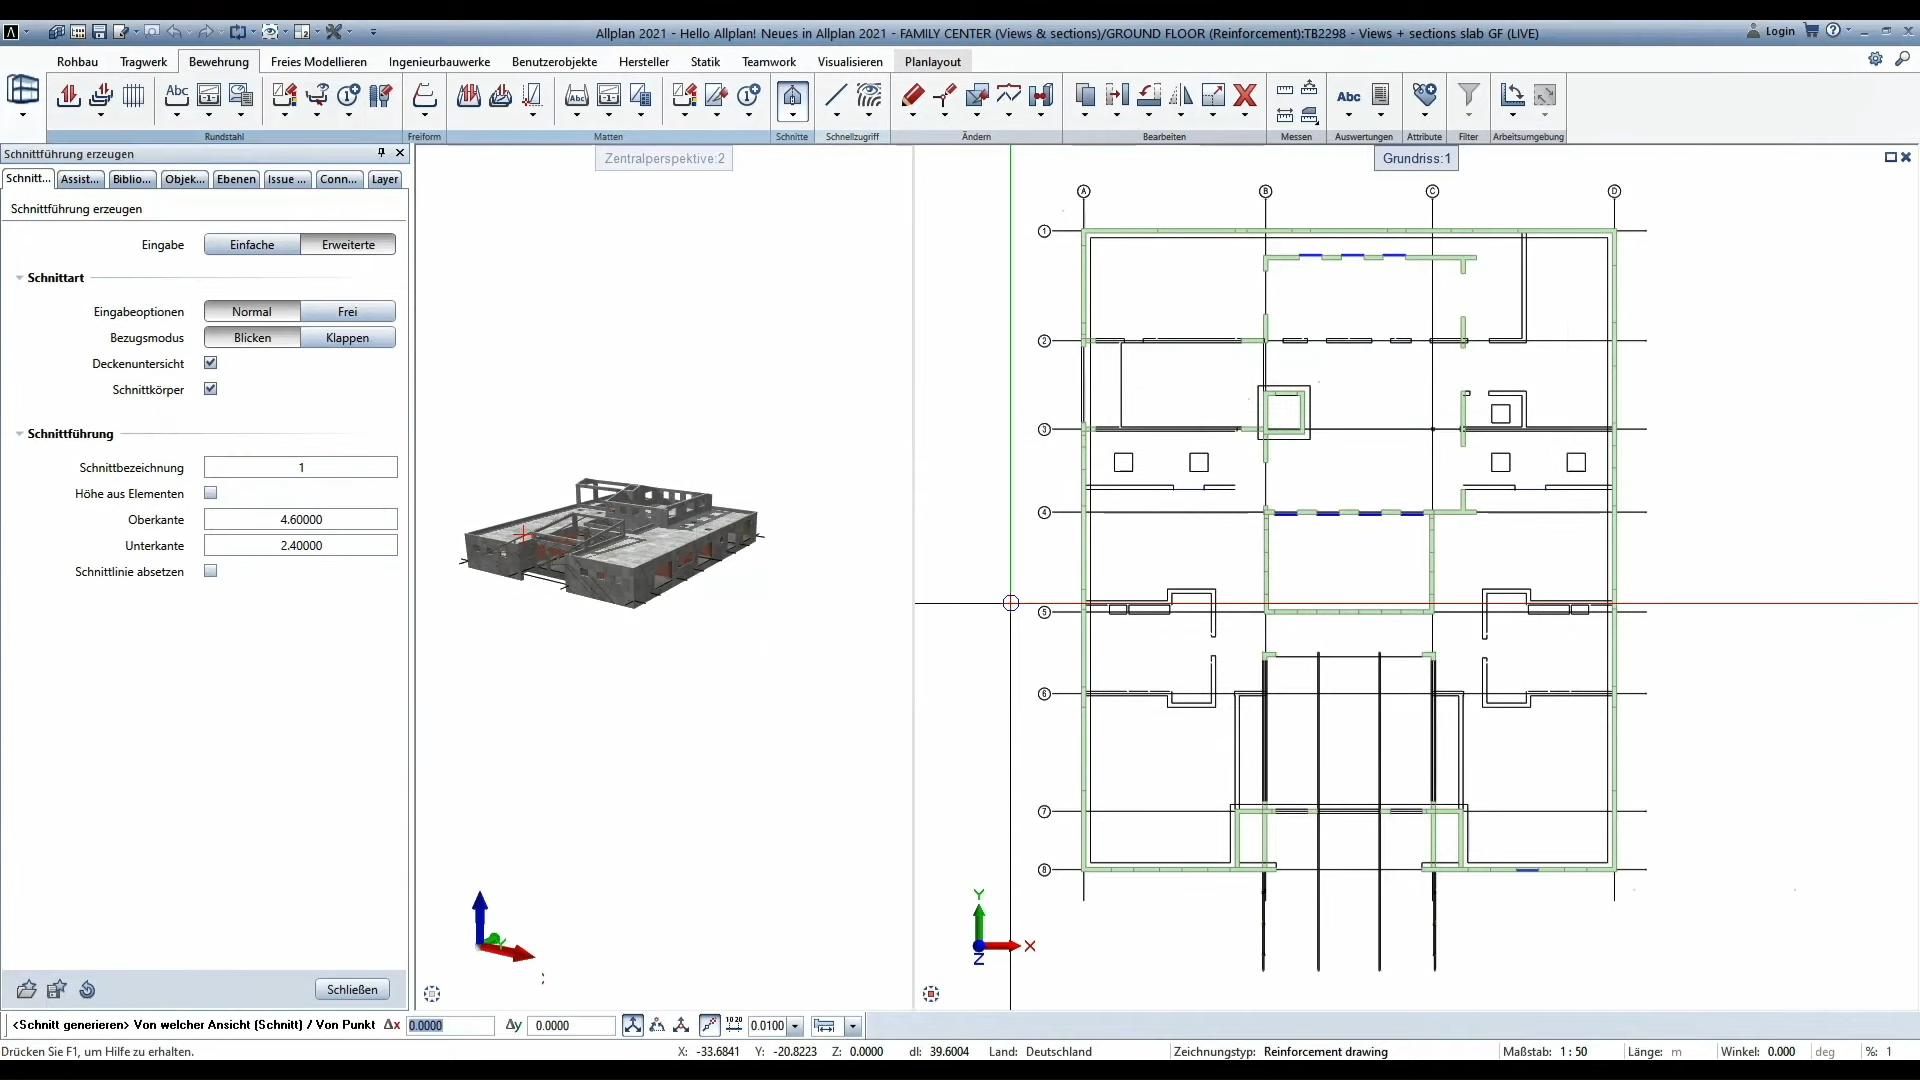Switch to Erweiterte input mode
Image resolution: width=1920 pixels, height=1080 pixels.
click(x=348, y=244)
